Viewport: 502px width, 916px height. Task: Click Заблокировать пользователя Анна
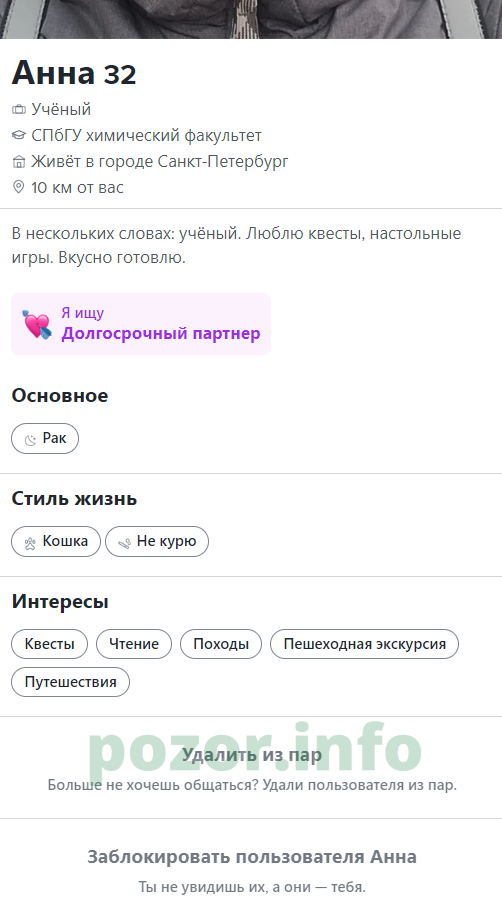(x=252, y=857)
